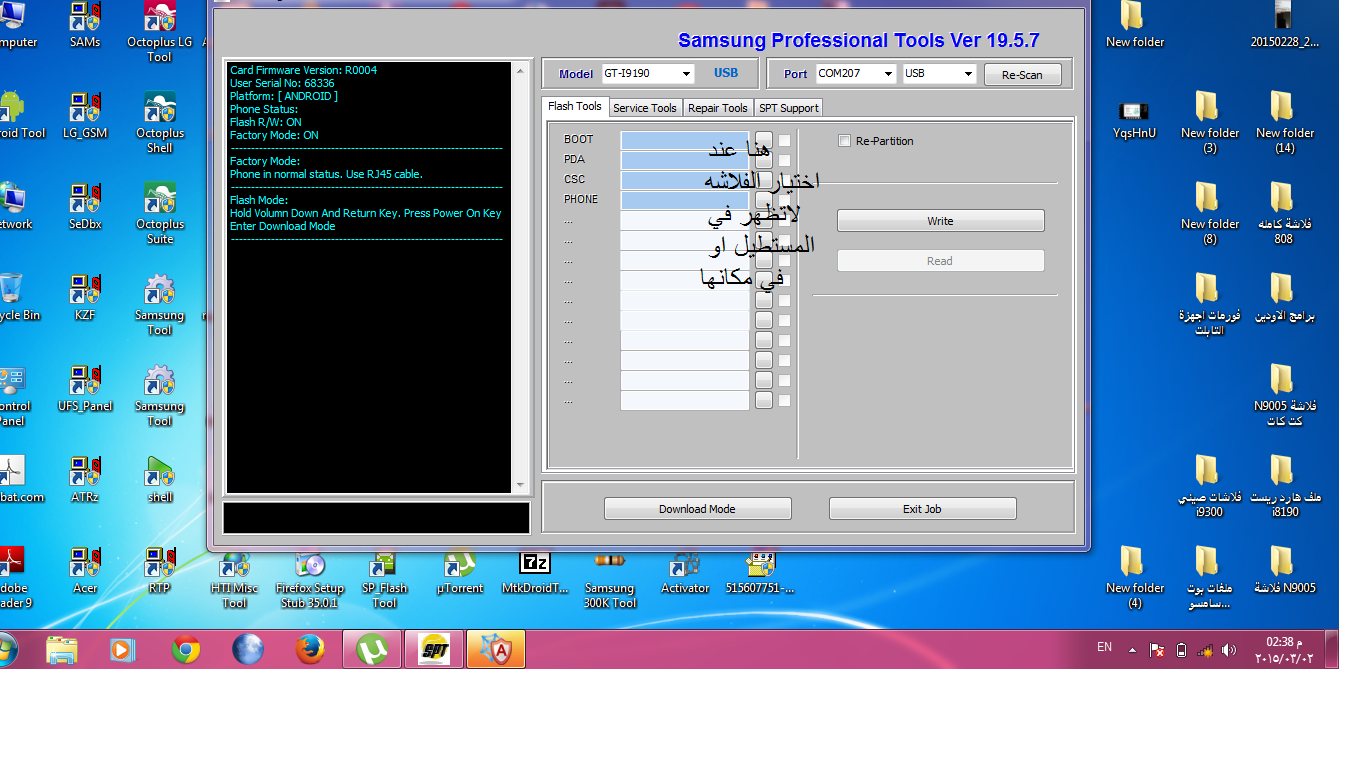The image size is (1366, 768).
Task: Open the Acer desktop shortcut
Action: coord(85,570)
